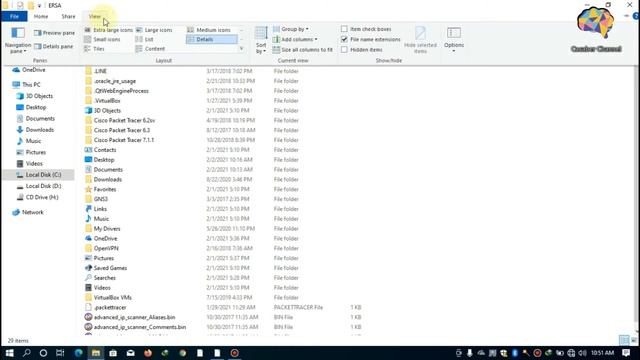Open Microsoft Edge from taskbar

coord(78,353)
